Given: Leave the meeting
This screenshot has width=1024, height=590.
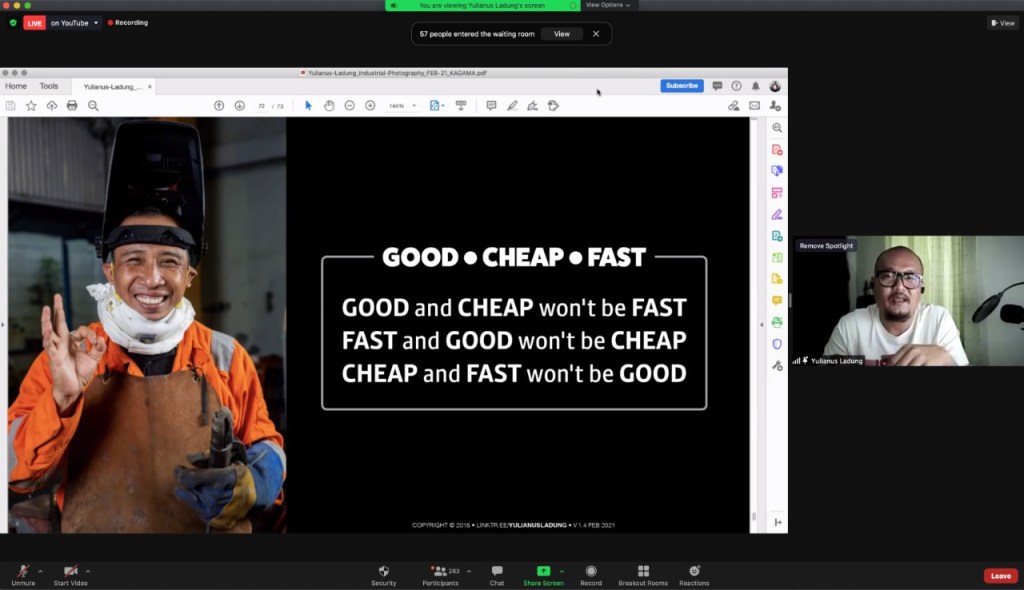Looking at the screenshot, I should [1000, 576].
